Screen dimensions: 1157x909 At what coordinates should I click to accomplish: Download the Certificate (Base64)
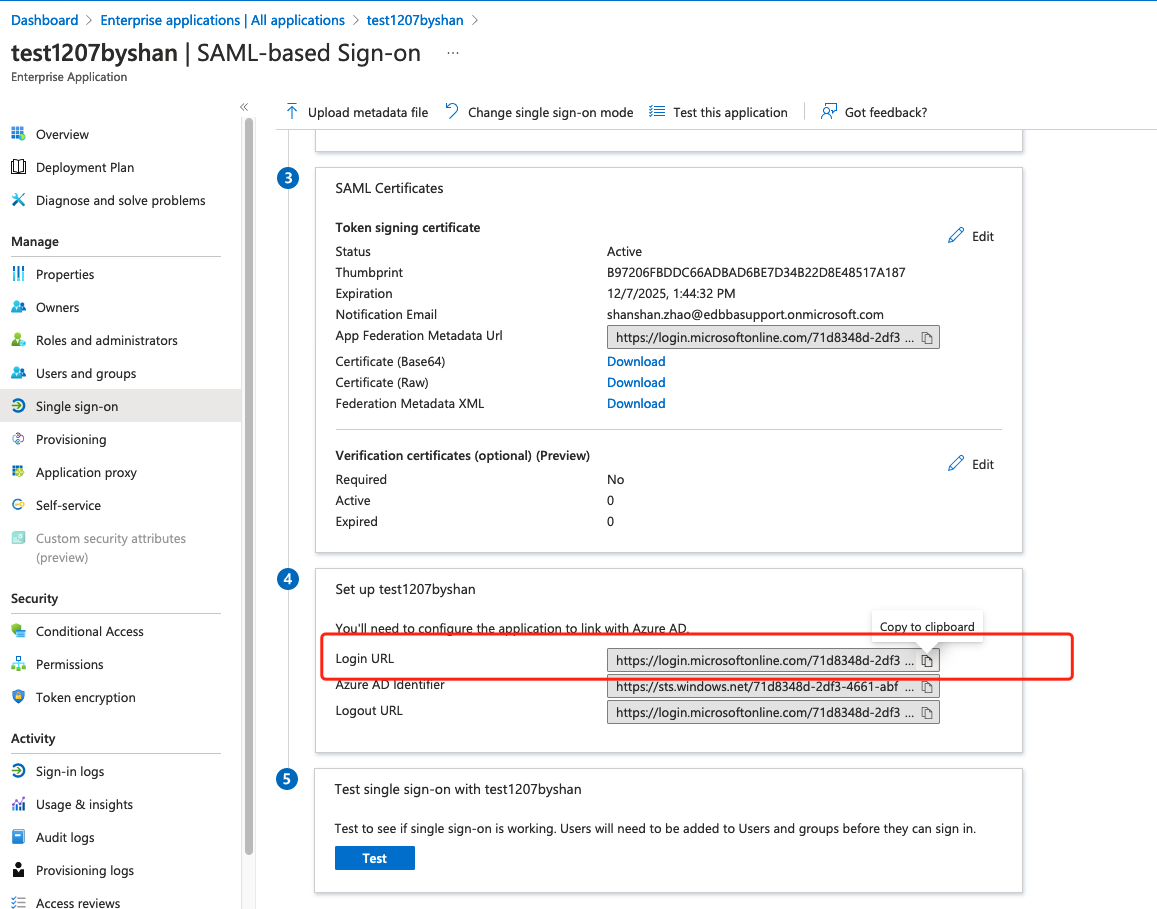[636, 362]
